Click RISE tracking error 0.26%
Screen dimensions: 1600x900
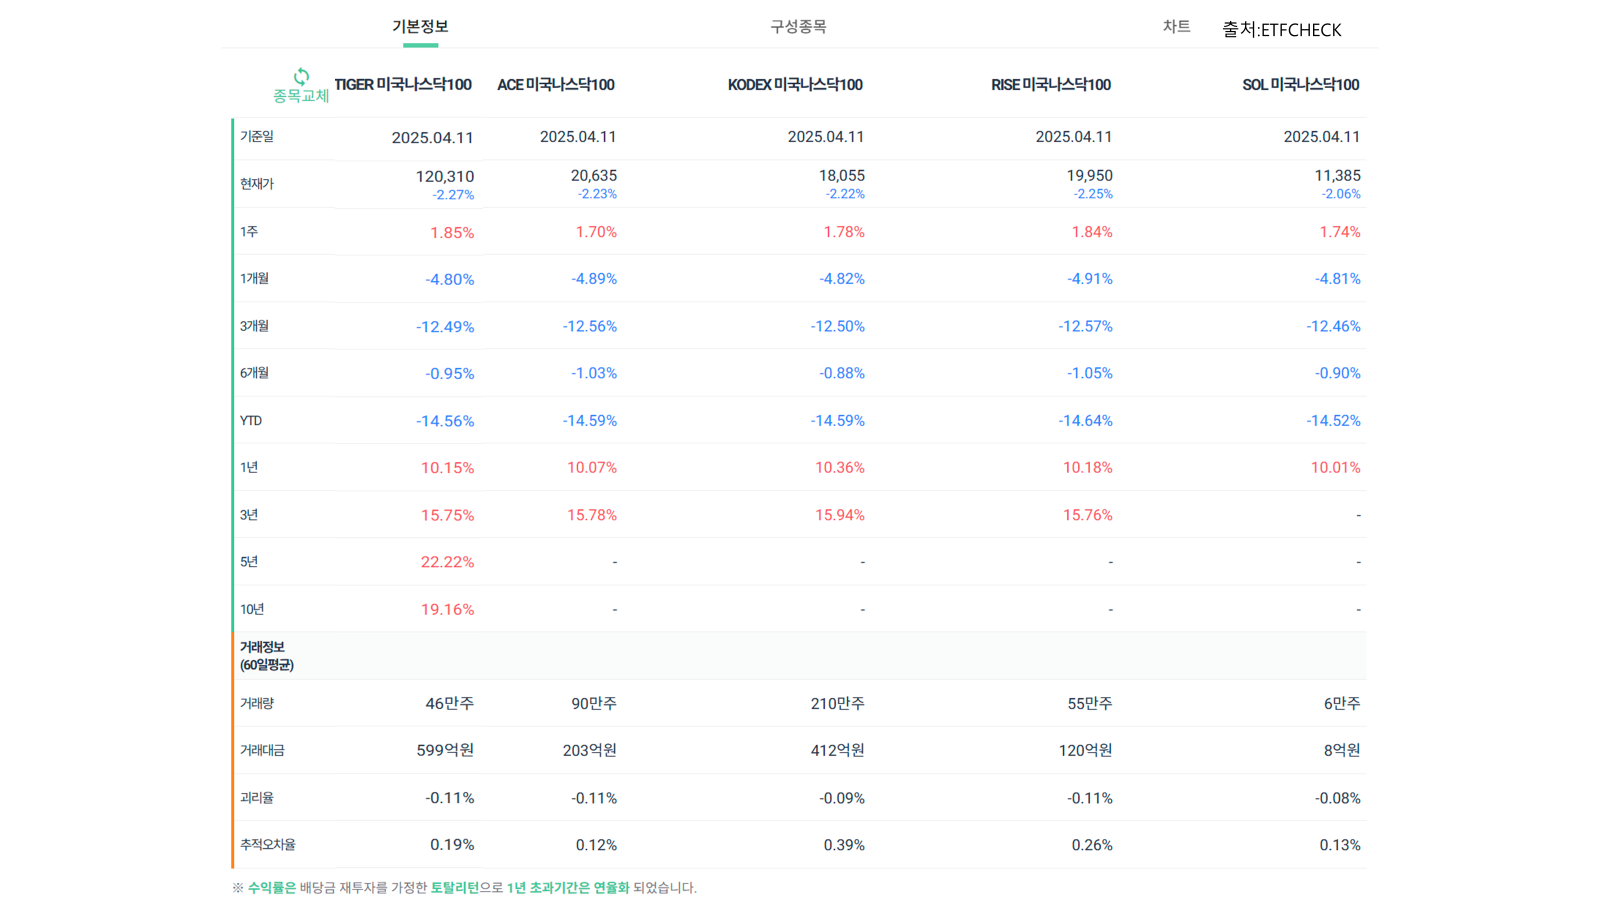tap(1092, 845)
